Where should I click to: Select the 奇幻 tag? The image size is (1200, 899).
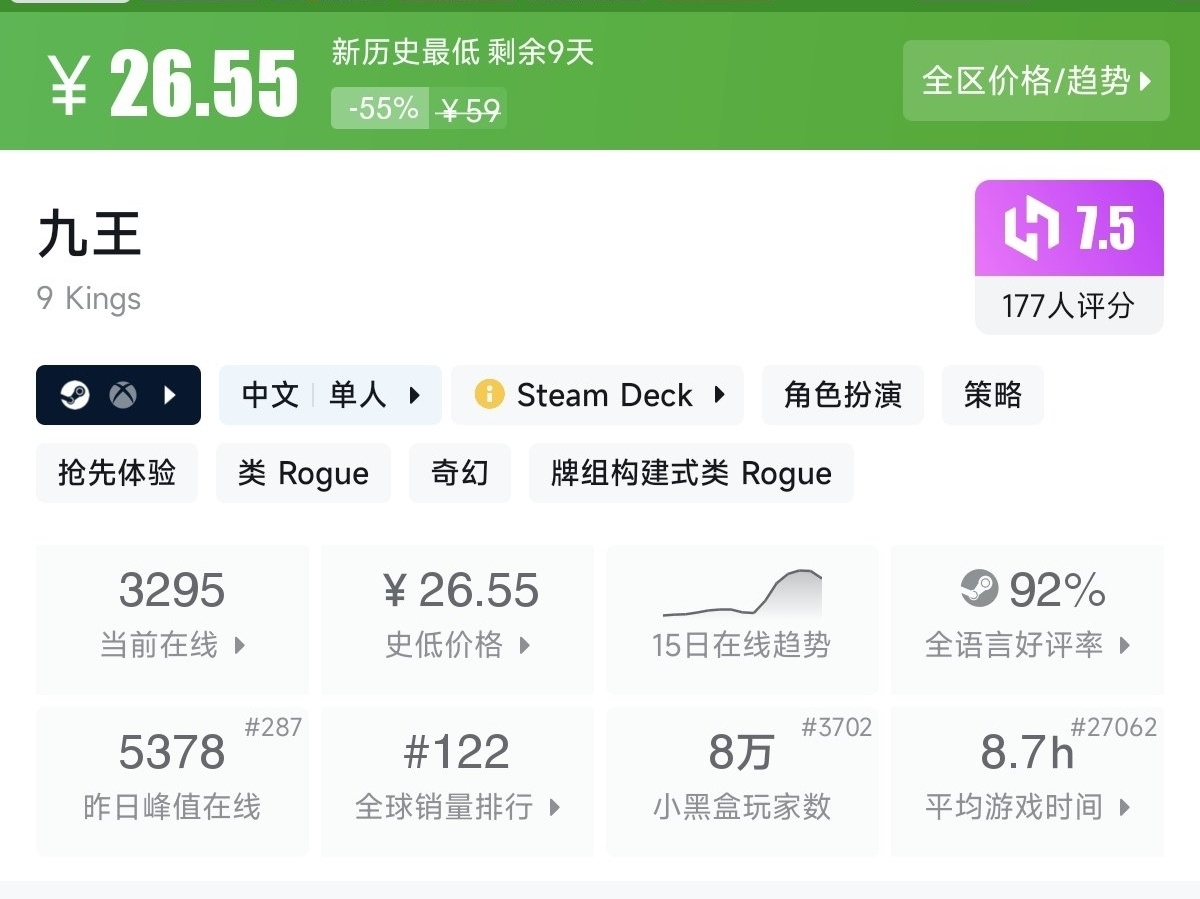[459, 473]
